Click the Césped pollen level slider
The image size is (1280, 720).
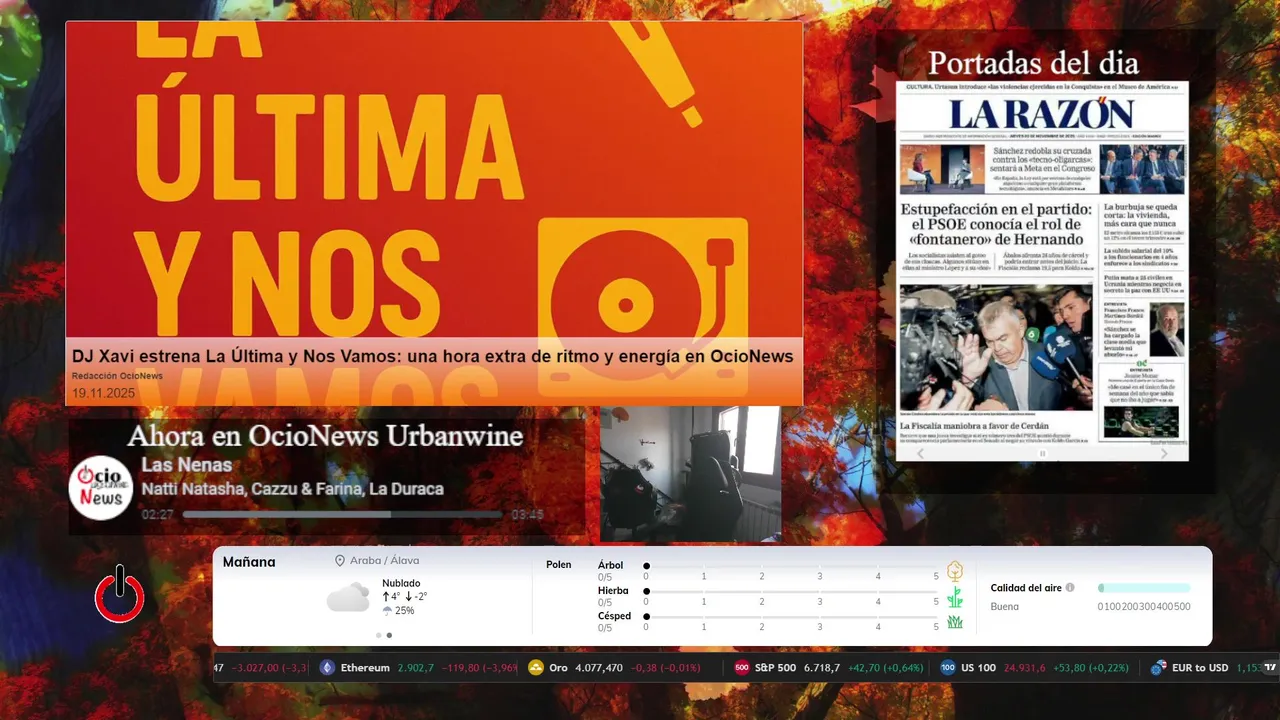pyautogui.click(x=791, y=617)
